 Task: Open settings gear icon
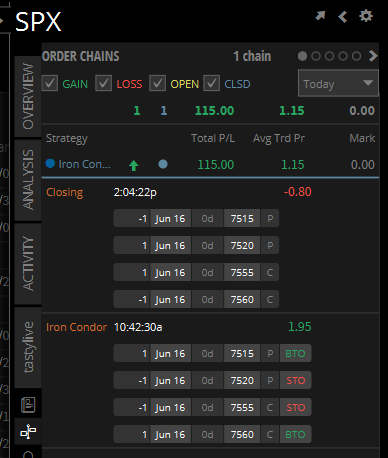pos(366,16)
